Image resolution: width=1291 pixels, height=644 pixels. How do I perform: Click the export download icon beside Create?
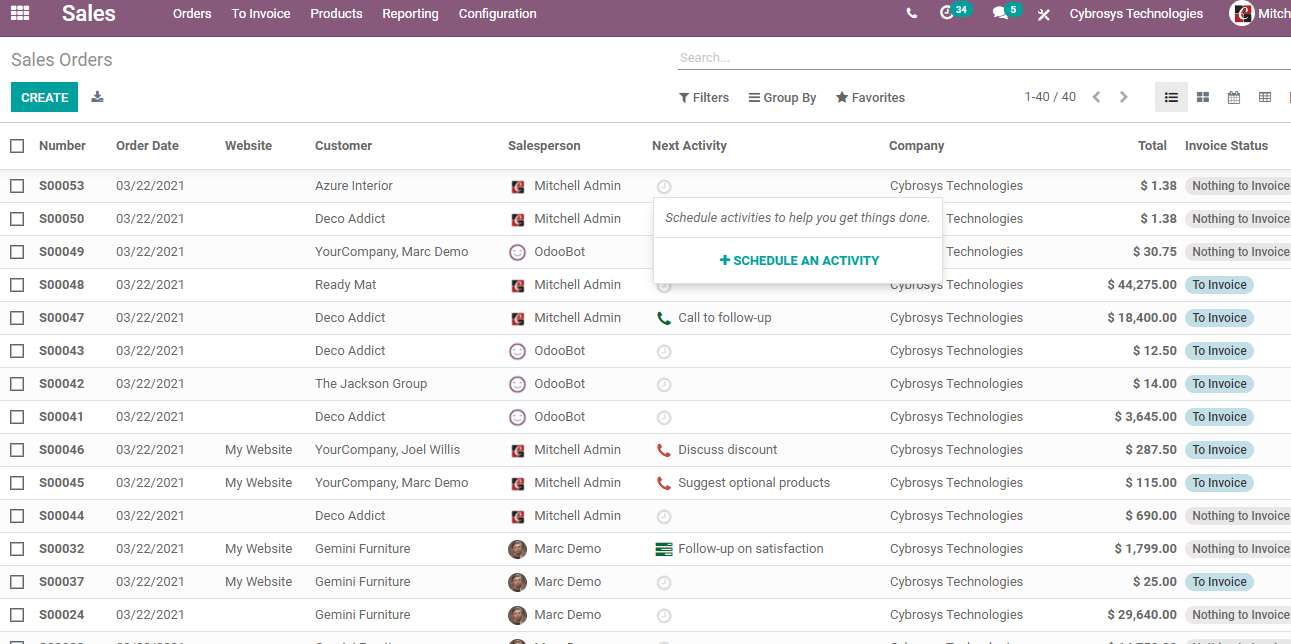point(97,97)
